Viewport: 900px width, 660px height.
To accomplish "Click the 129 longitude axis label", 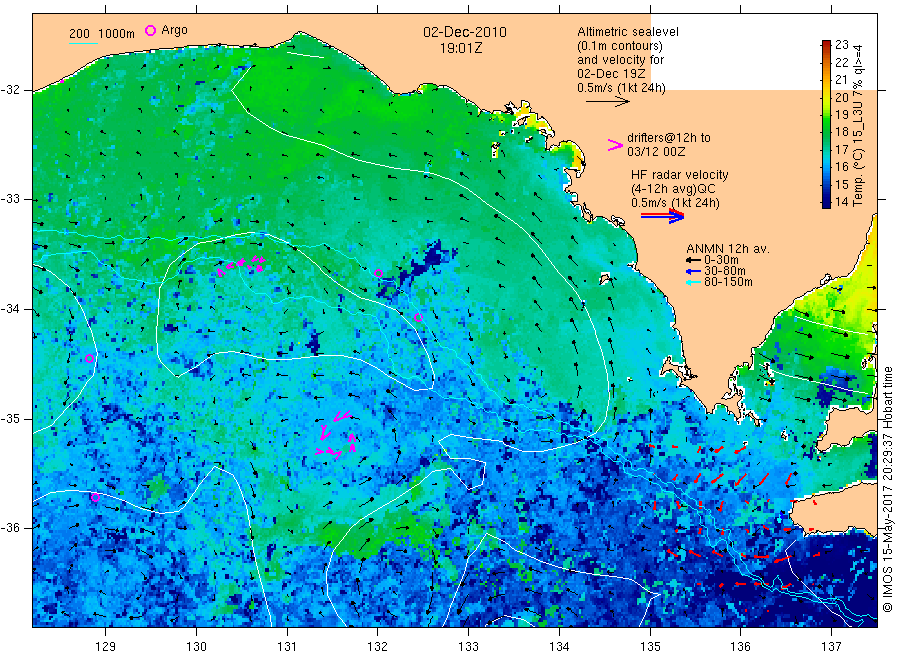I will (x=106, y=647).
